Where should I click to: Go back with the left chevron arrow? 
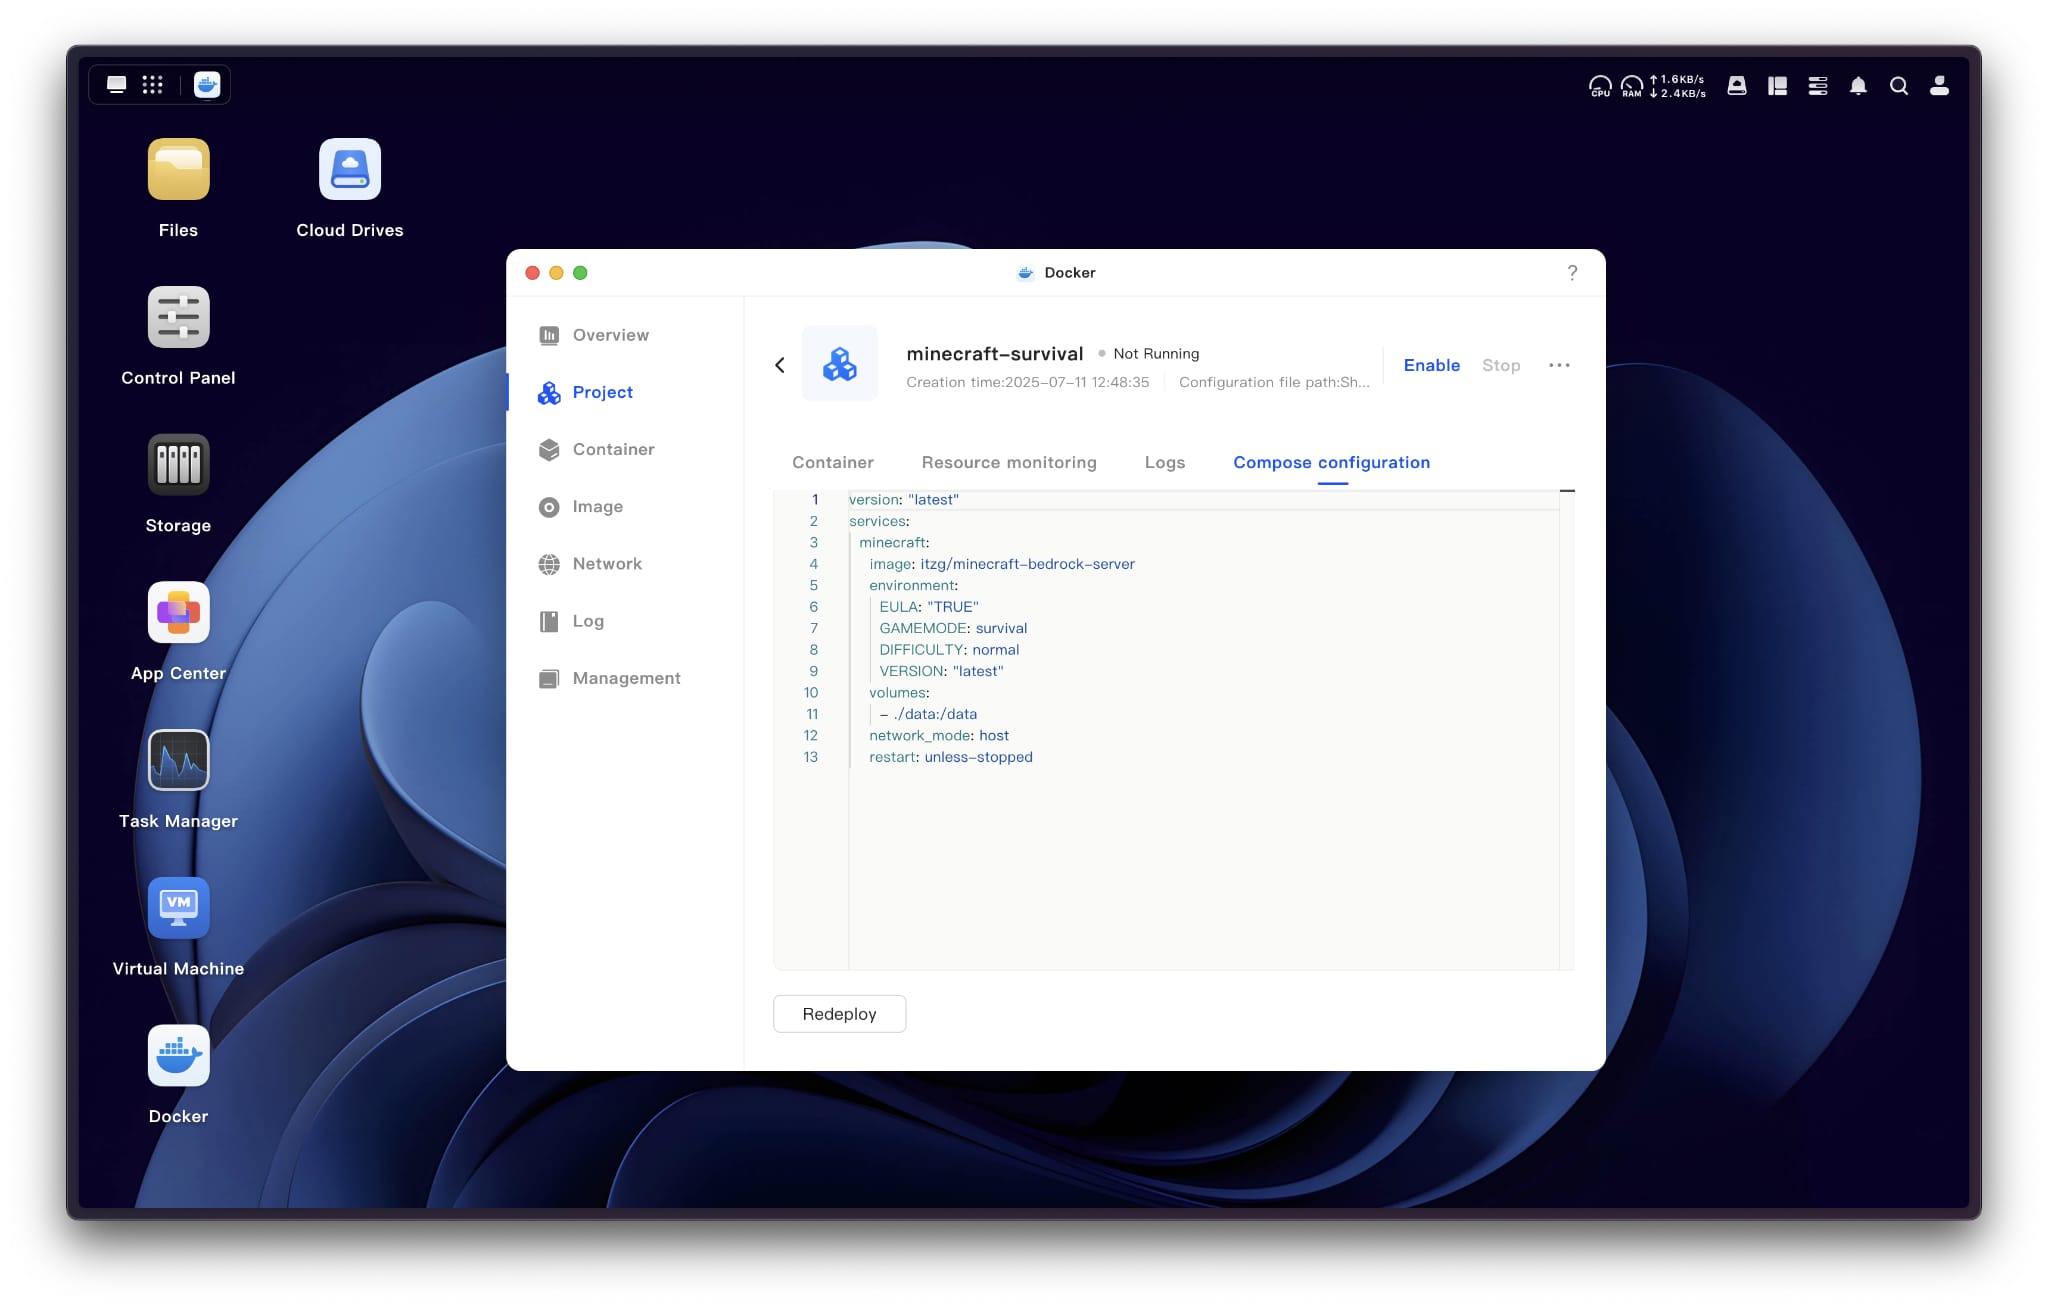click(780, 365)
